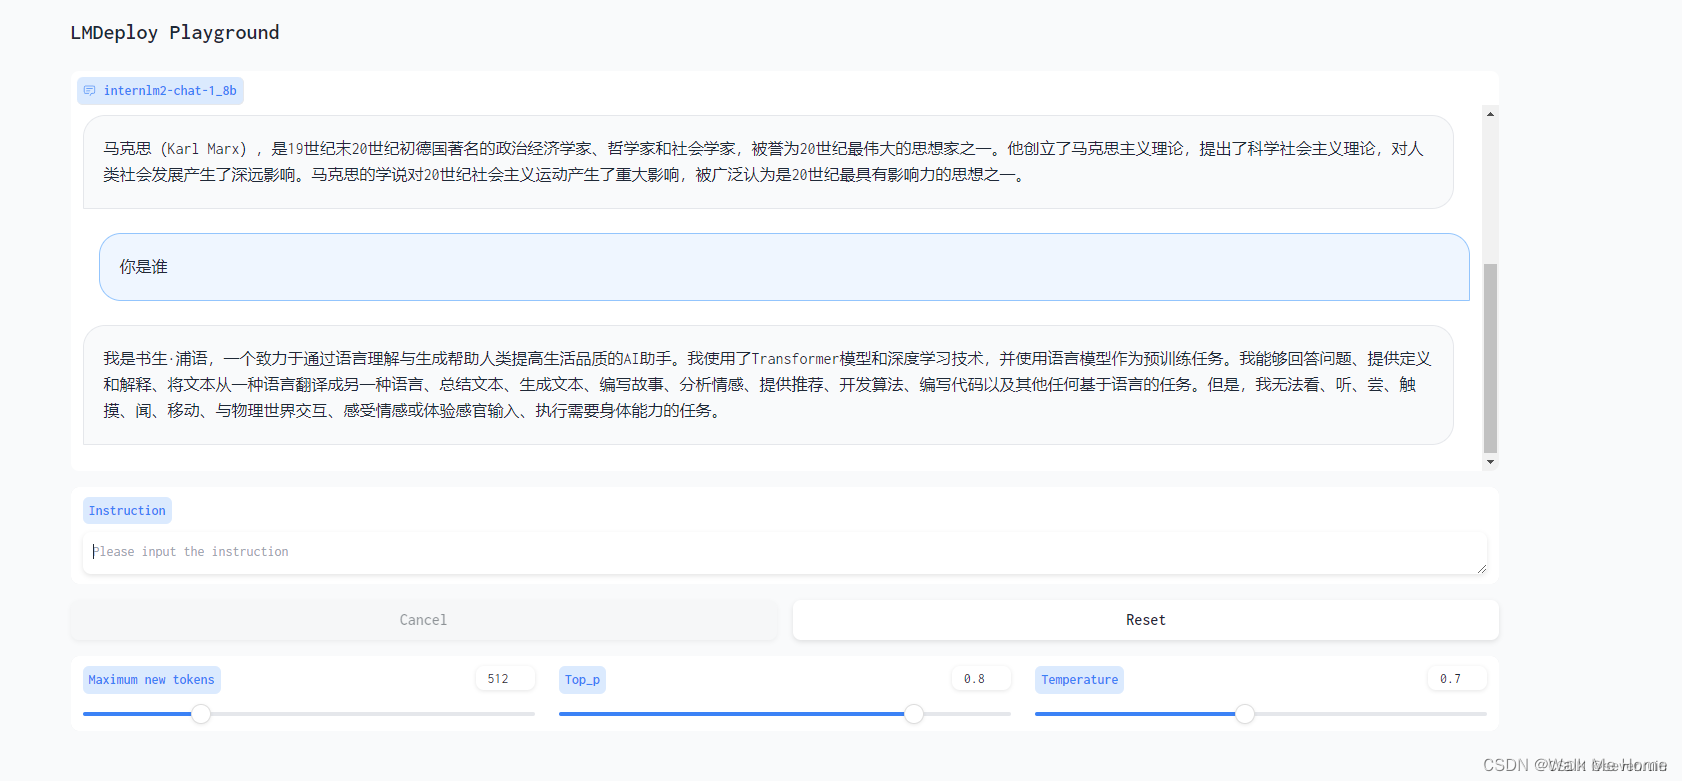The height and width of the screenshot is (781, 1682).
Task: Click the Maximum new tokens label
Action: coord(152,680)
